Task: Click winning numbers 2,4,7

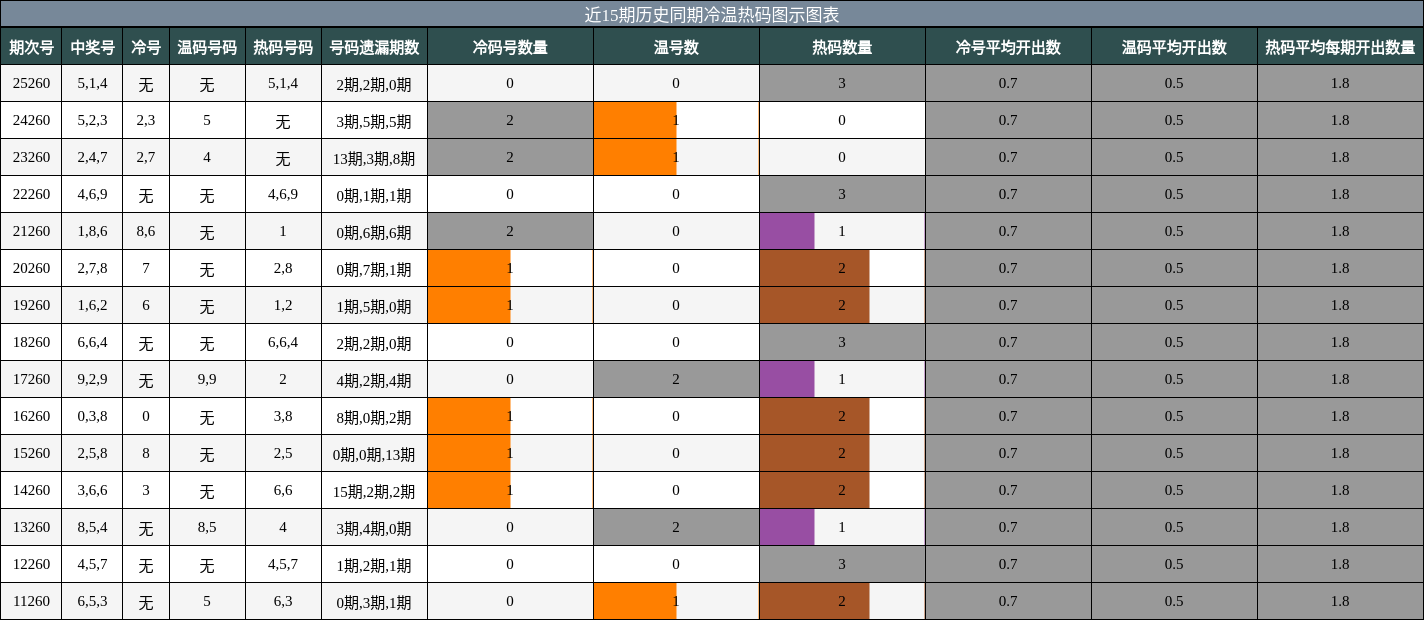Action: pos(92,158)
